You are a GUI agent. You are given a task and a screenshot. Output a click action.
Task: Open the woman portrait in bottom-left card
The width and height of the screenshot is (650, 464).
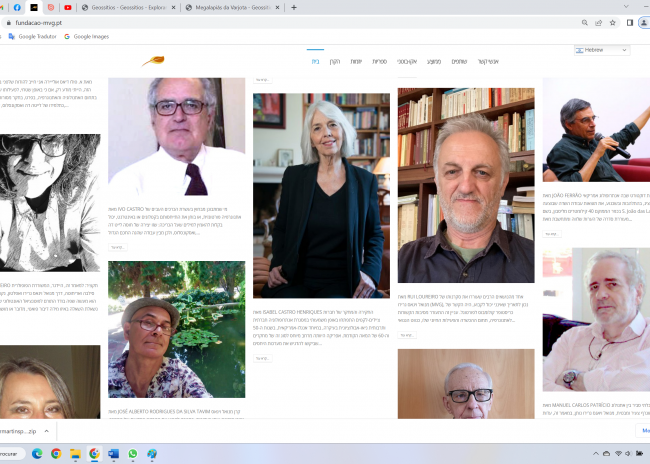50,382
